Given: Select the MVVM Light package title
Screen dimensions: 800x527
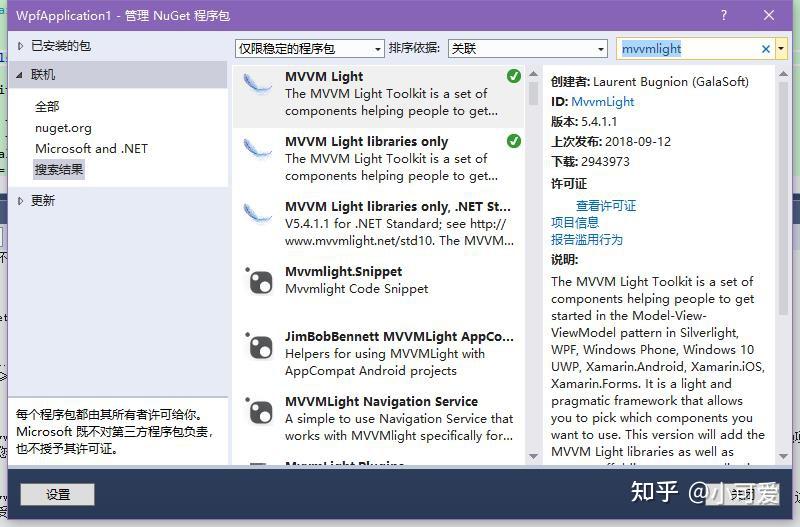Looking at the screenshot, I should (324, 77).
